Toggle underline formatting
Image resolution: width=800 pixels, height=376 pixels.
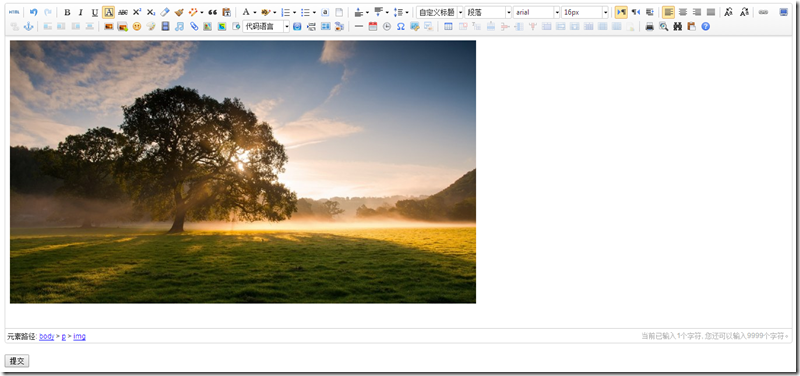point(94,12)
